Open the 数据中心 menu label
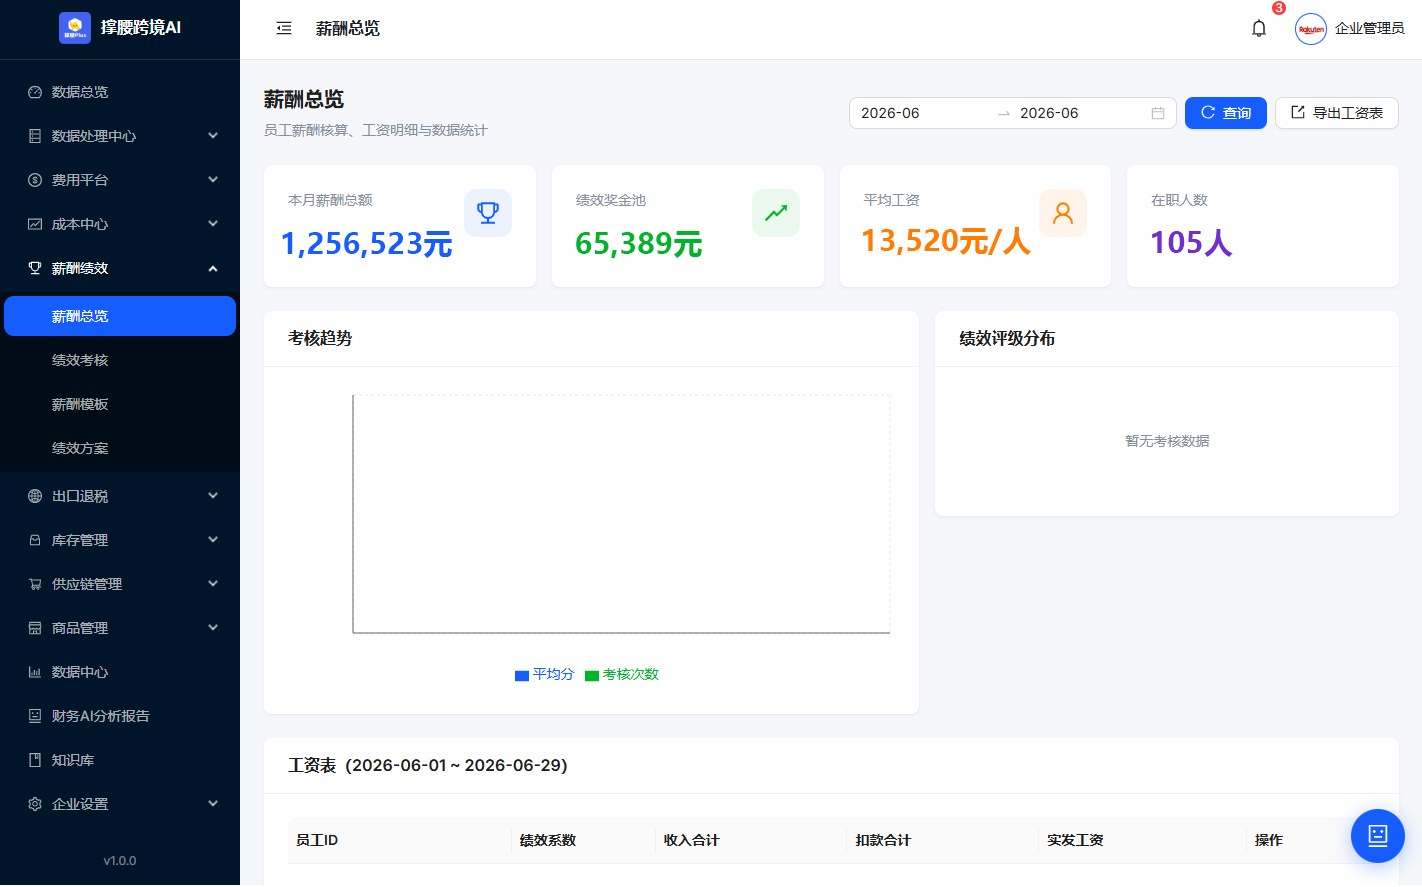 (80, 672)
